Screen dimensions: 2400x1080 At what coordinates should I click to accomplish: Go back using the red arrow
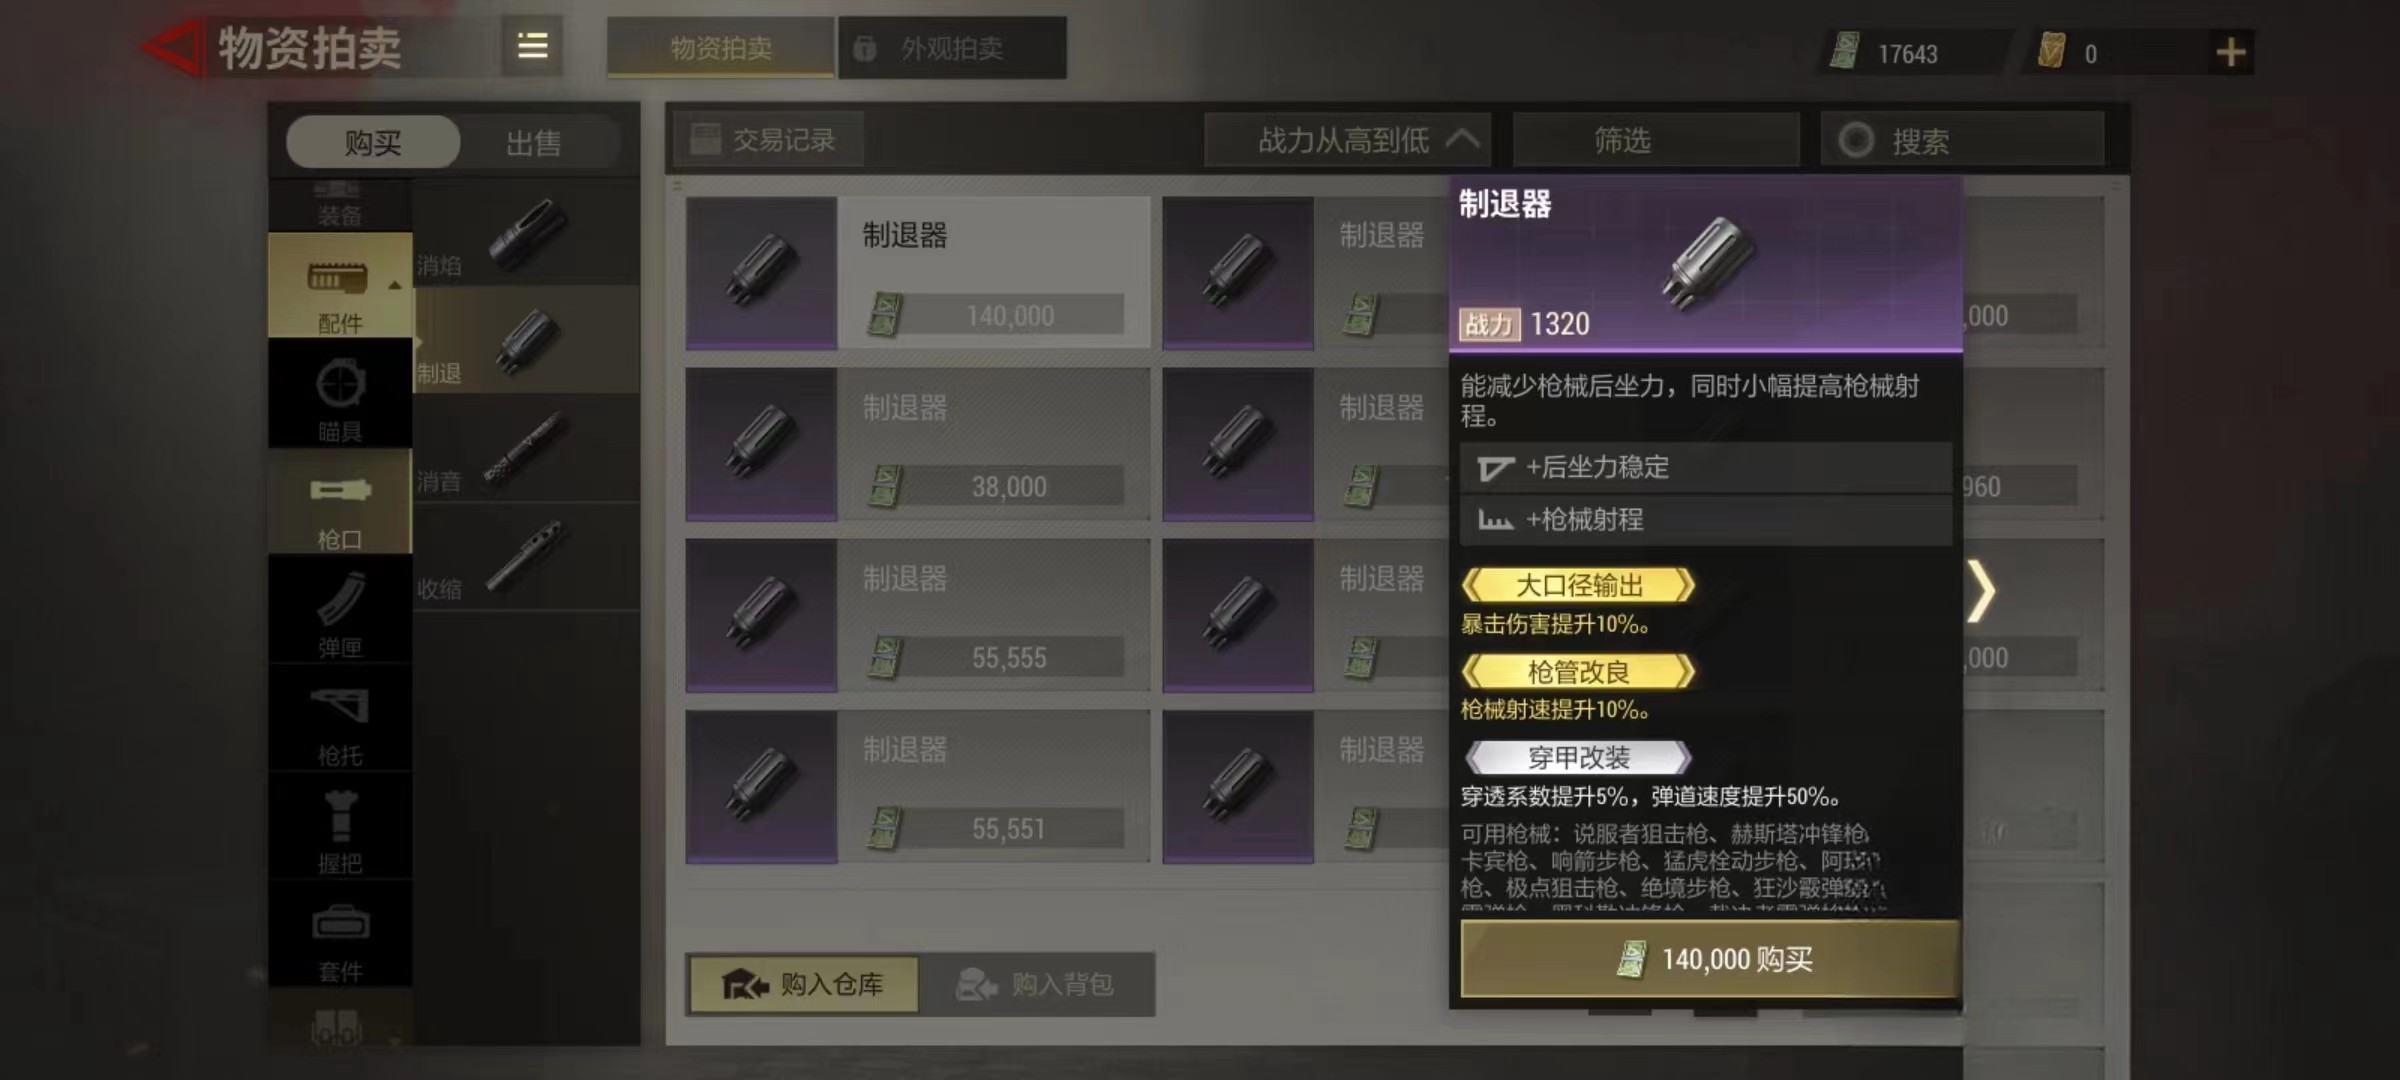tap(174, 47)
